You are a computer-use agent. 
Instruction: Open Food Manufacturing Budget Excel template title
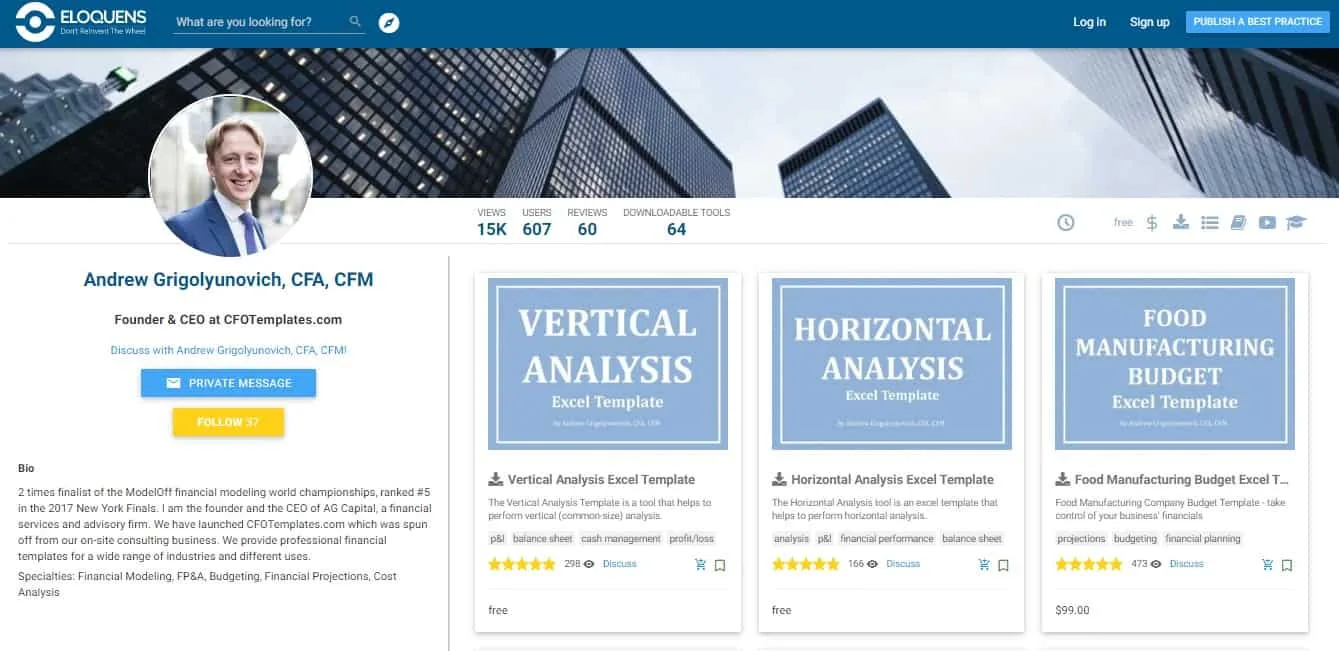(x=1182, y=480)
